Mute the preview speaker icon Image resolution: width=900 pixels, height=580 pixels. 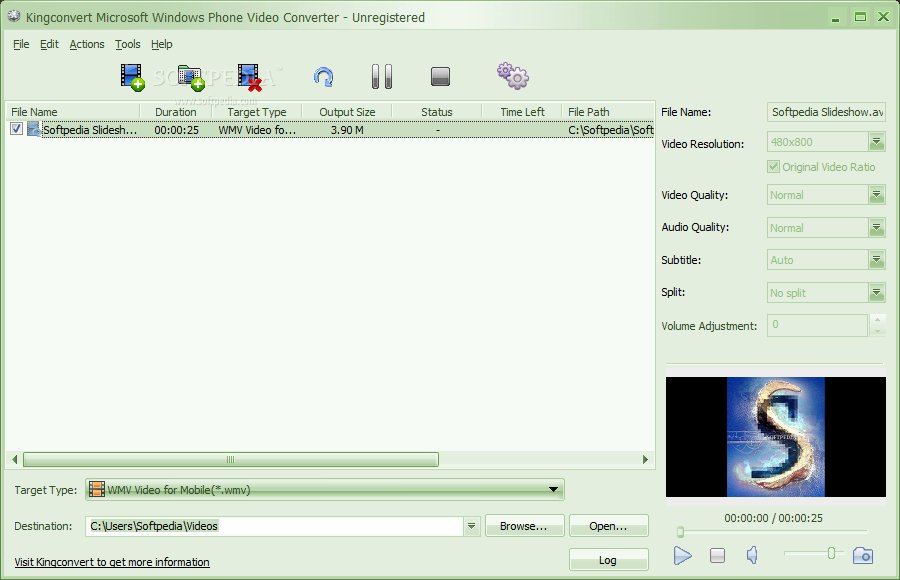point(752,555)
